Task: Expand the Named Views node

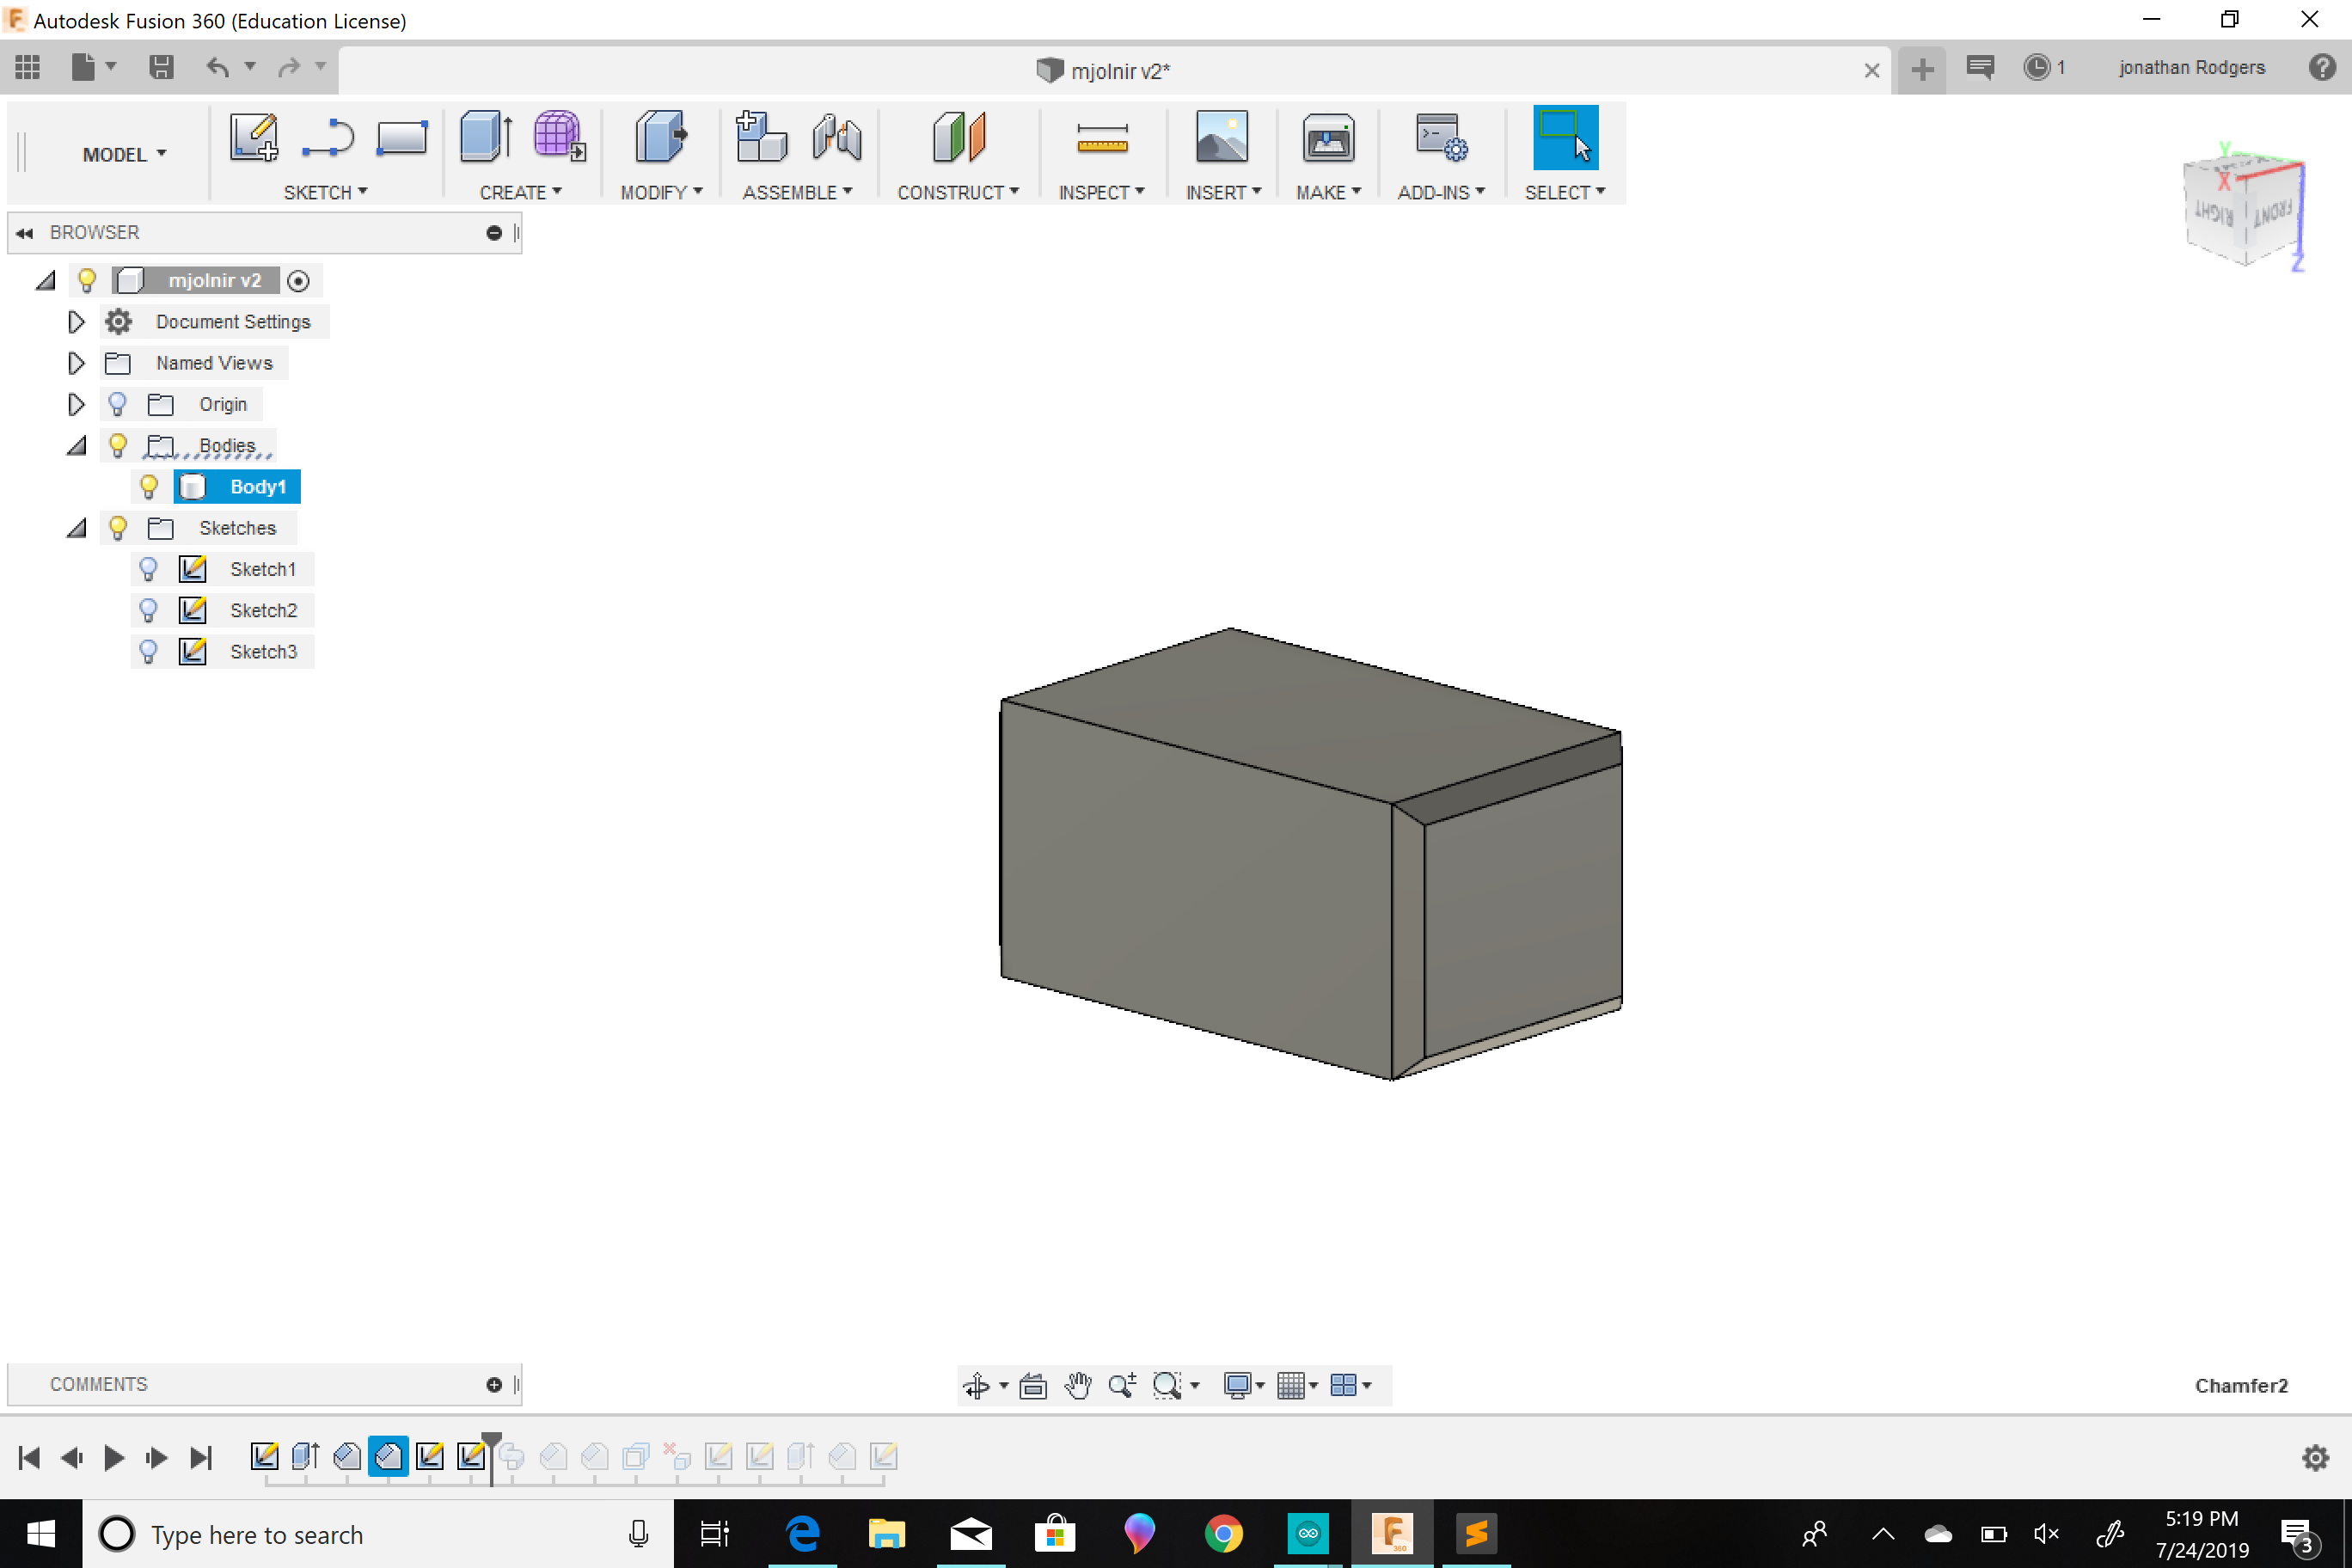Action: coord(76,363)
